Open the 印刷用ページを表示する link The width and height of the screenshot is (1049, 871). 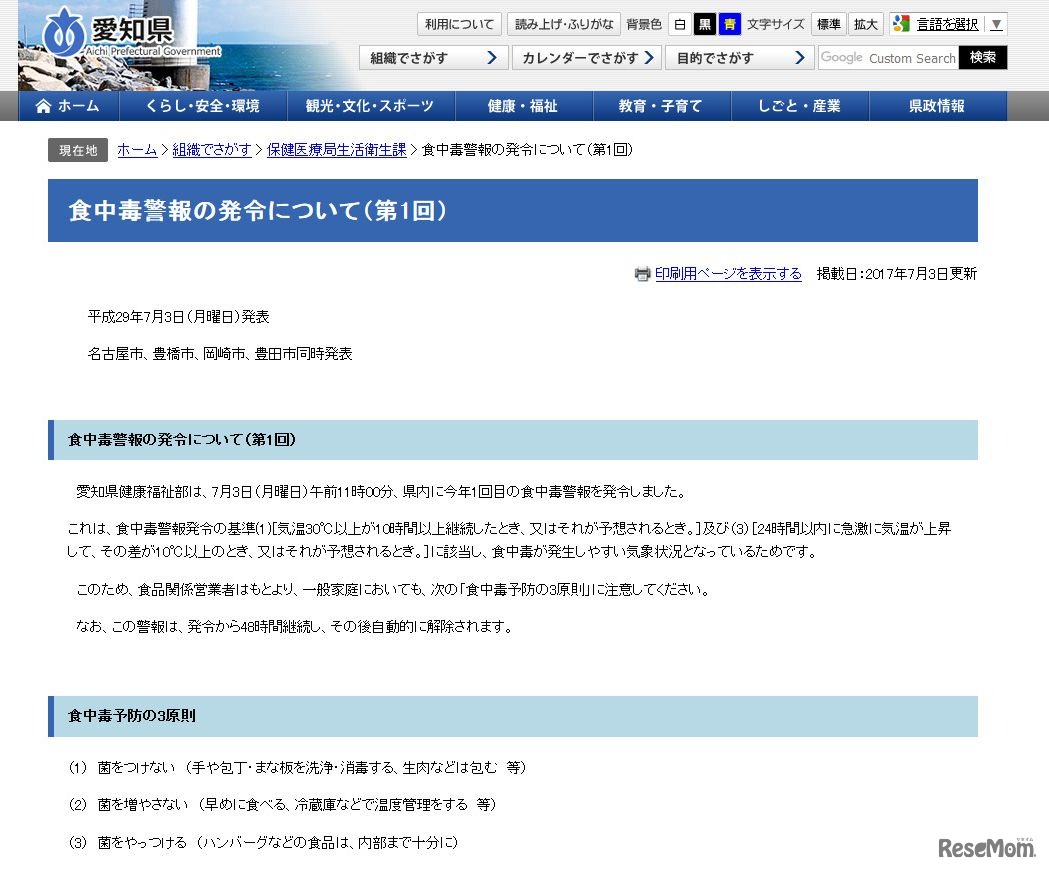pos(728,274)
